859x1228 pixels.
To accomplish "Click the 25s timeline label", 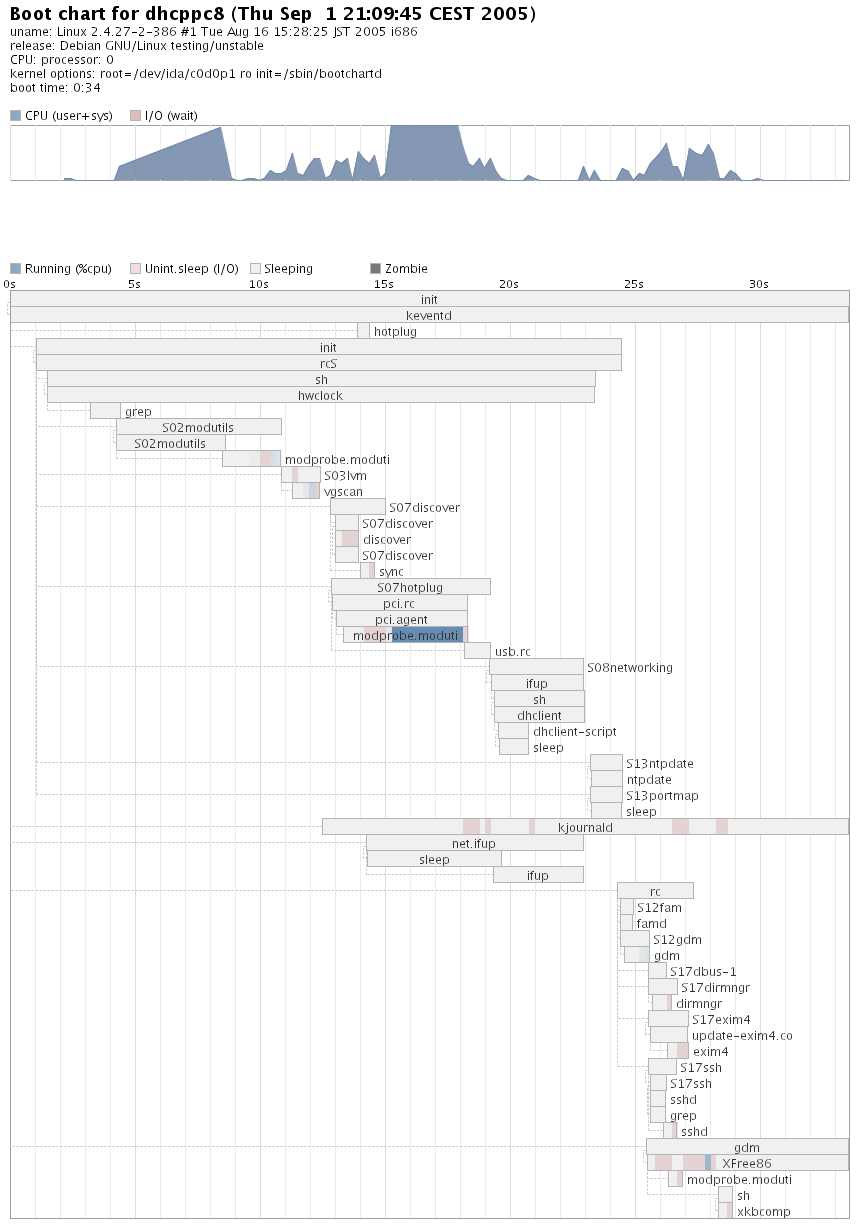I will 633,284.
